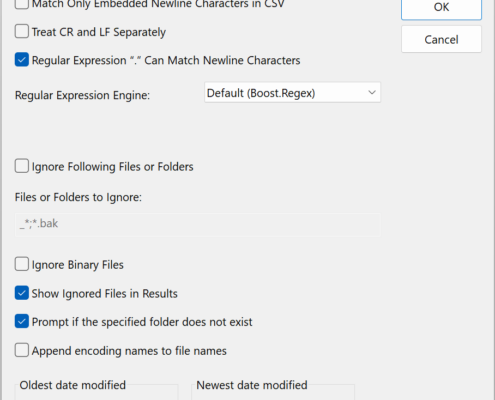
Task: Check Append encoding names to file names
Action: point(22,350)
